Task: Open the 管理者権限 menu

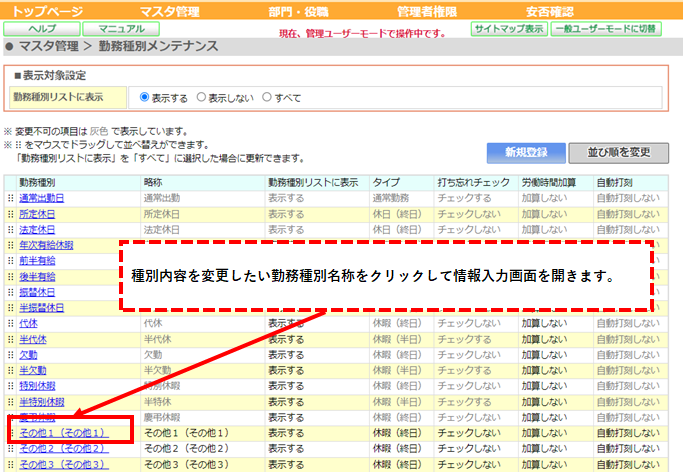Action: tap(427, 11)
